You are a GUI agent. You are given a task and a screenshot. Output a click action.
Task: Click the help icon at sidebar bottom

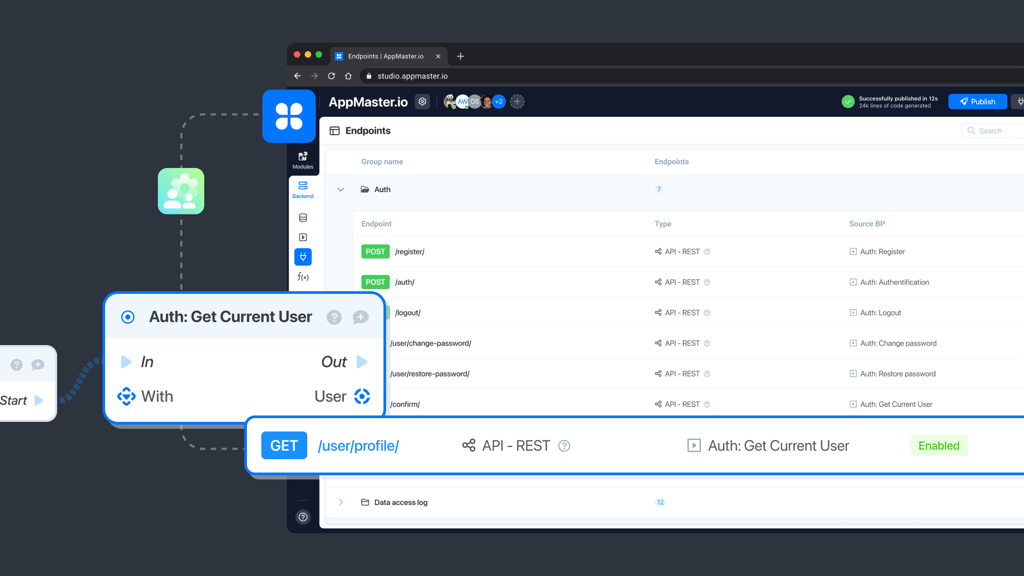coord(303,517)
